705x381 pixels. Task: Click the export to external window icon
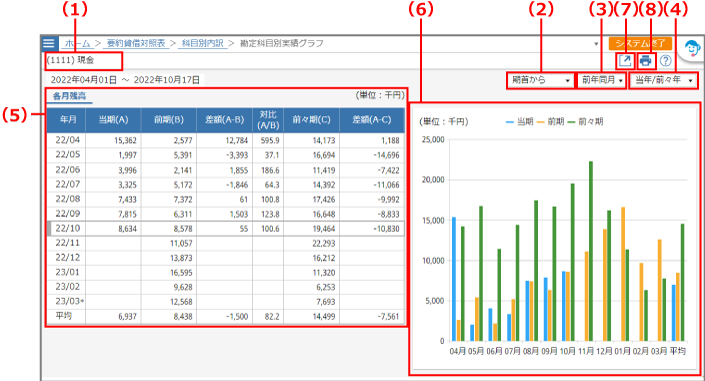click(x=625, y=60)
